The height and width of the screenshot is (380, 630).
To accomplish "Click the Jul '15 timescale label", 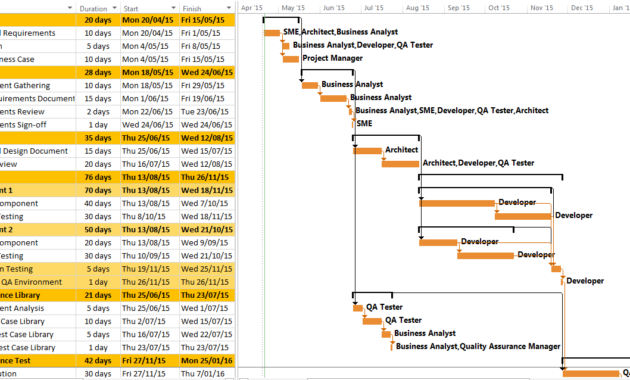I will point(374,8).
